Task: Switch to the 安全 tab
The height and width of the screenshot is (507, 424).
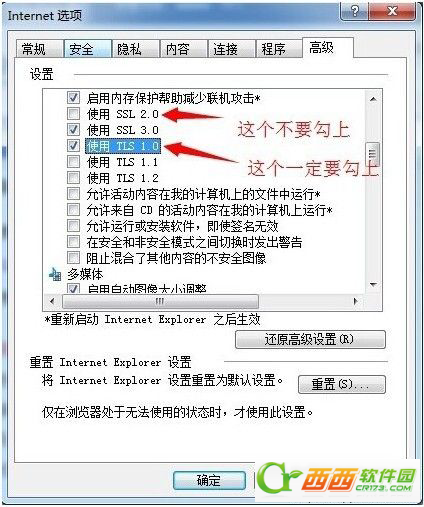Action: [88, 49]
